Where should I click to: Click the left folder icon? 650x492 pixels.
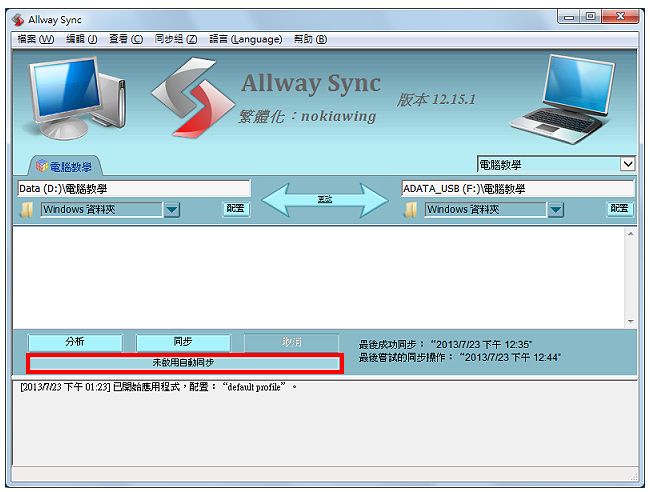pos(27,210)
